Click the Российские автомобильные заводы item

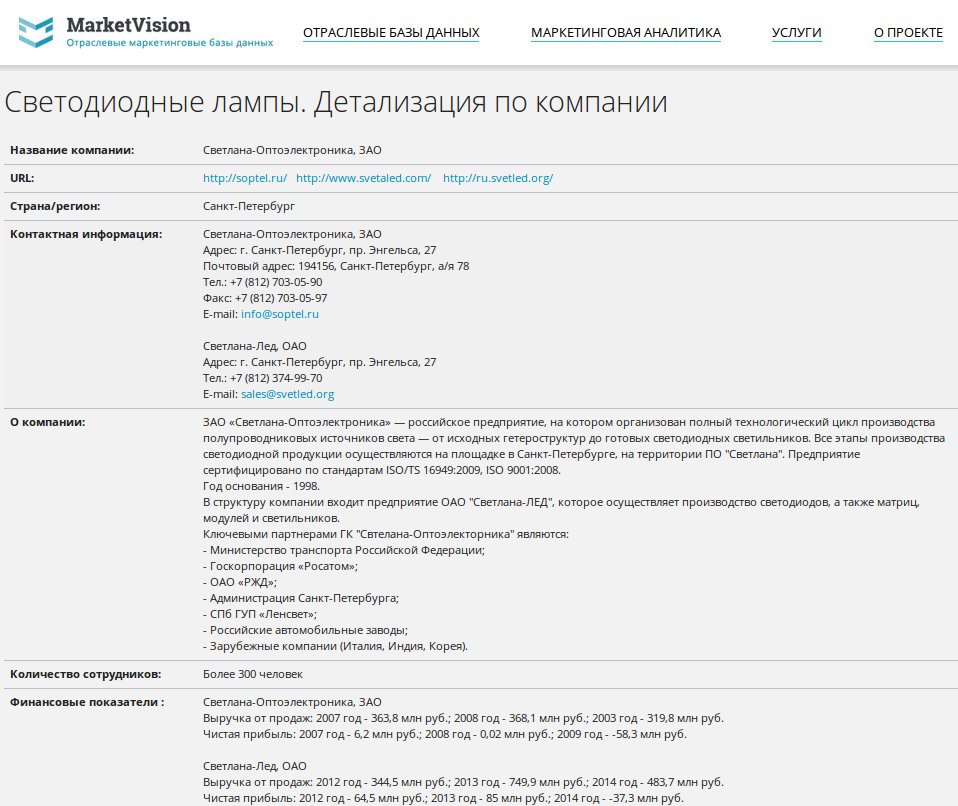[305, 630]
